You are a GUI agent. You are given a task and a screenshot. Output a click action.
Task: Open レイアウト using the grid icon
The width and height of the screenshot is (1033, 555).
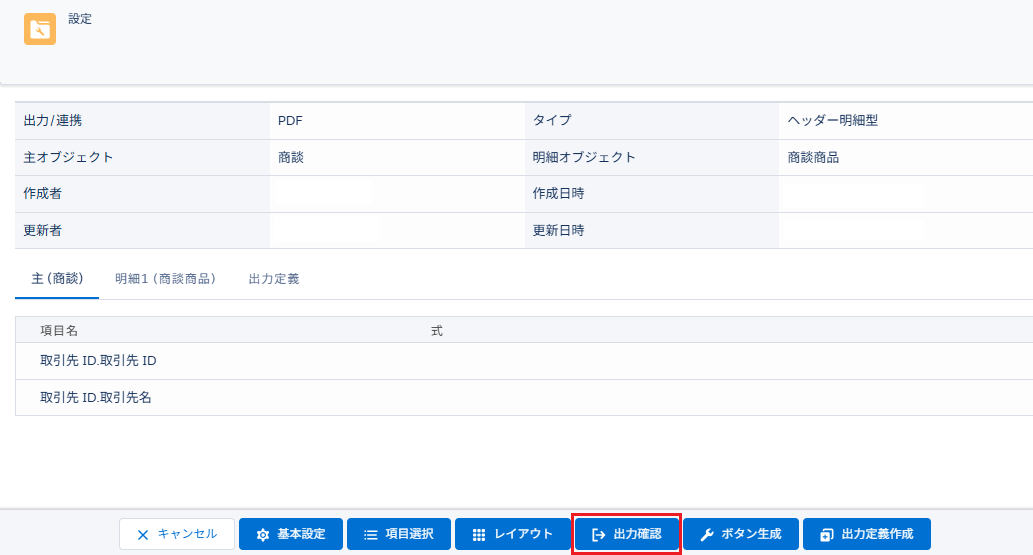tap(479, 534)
